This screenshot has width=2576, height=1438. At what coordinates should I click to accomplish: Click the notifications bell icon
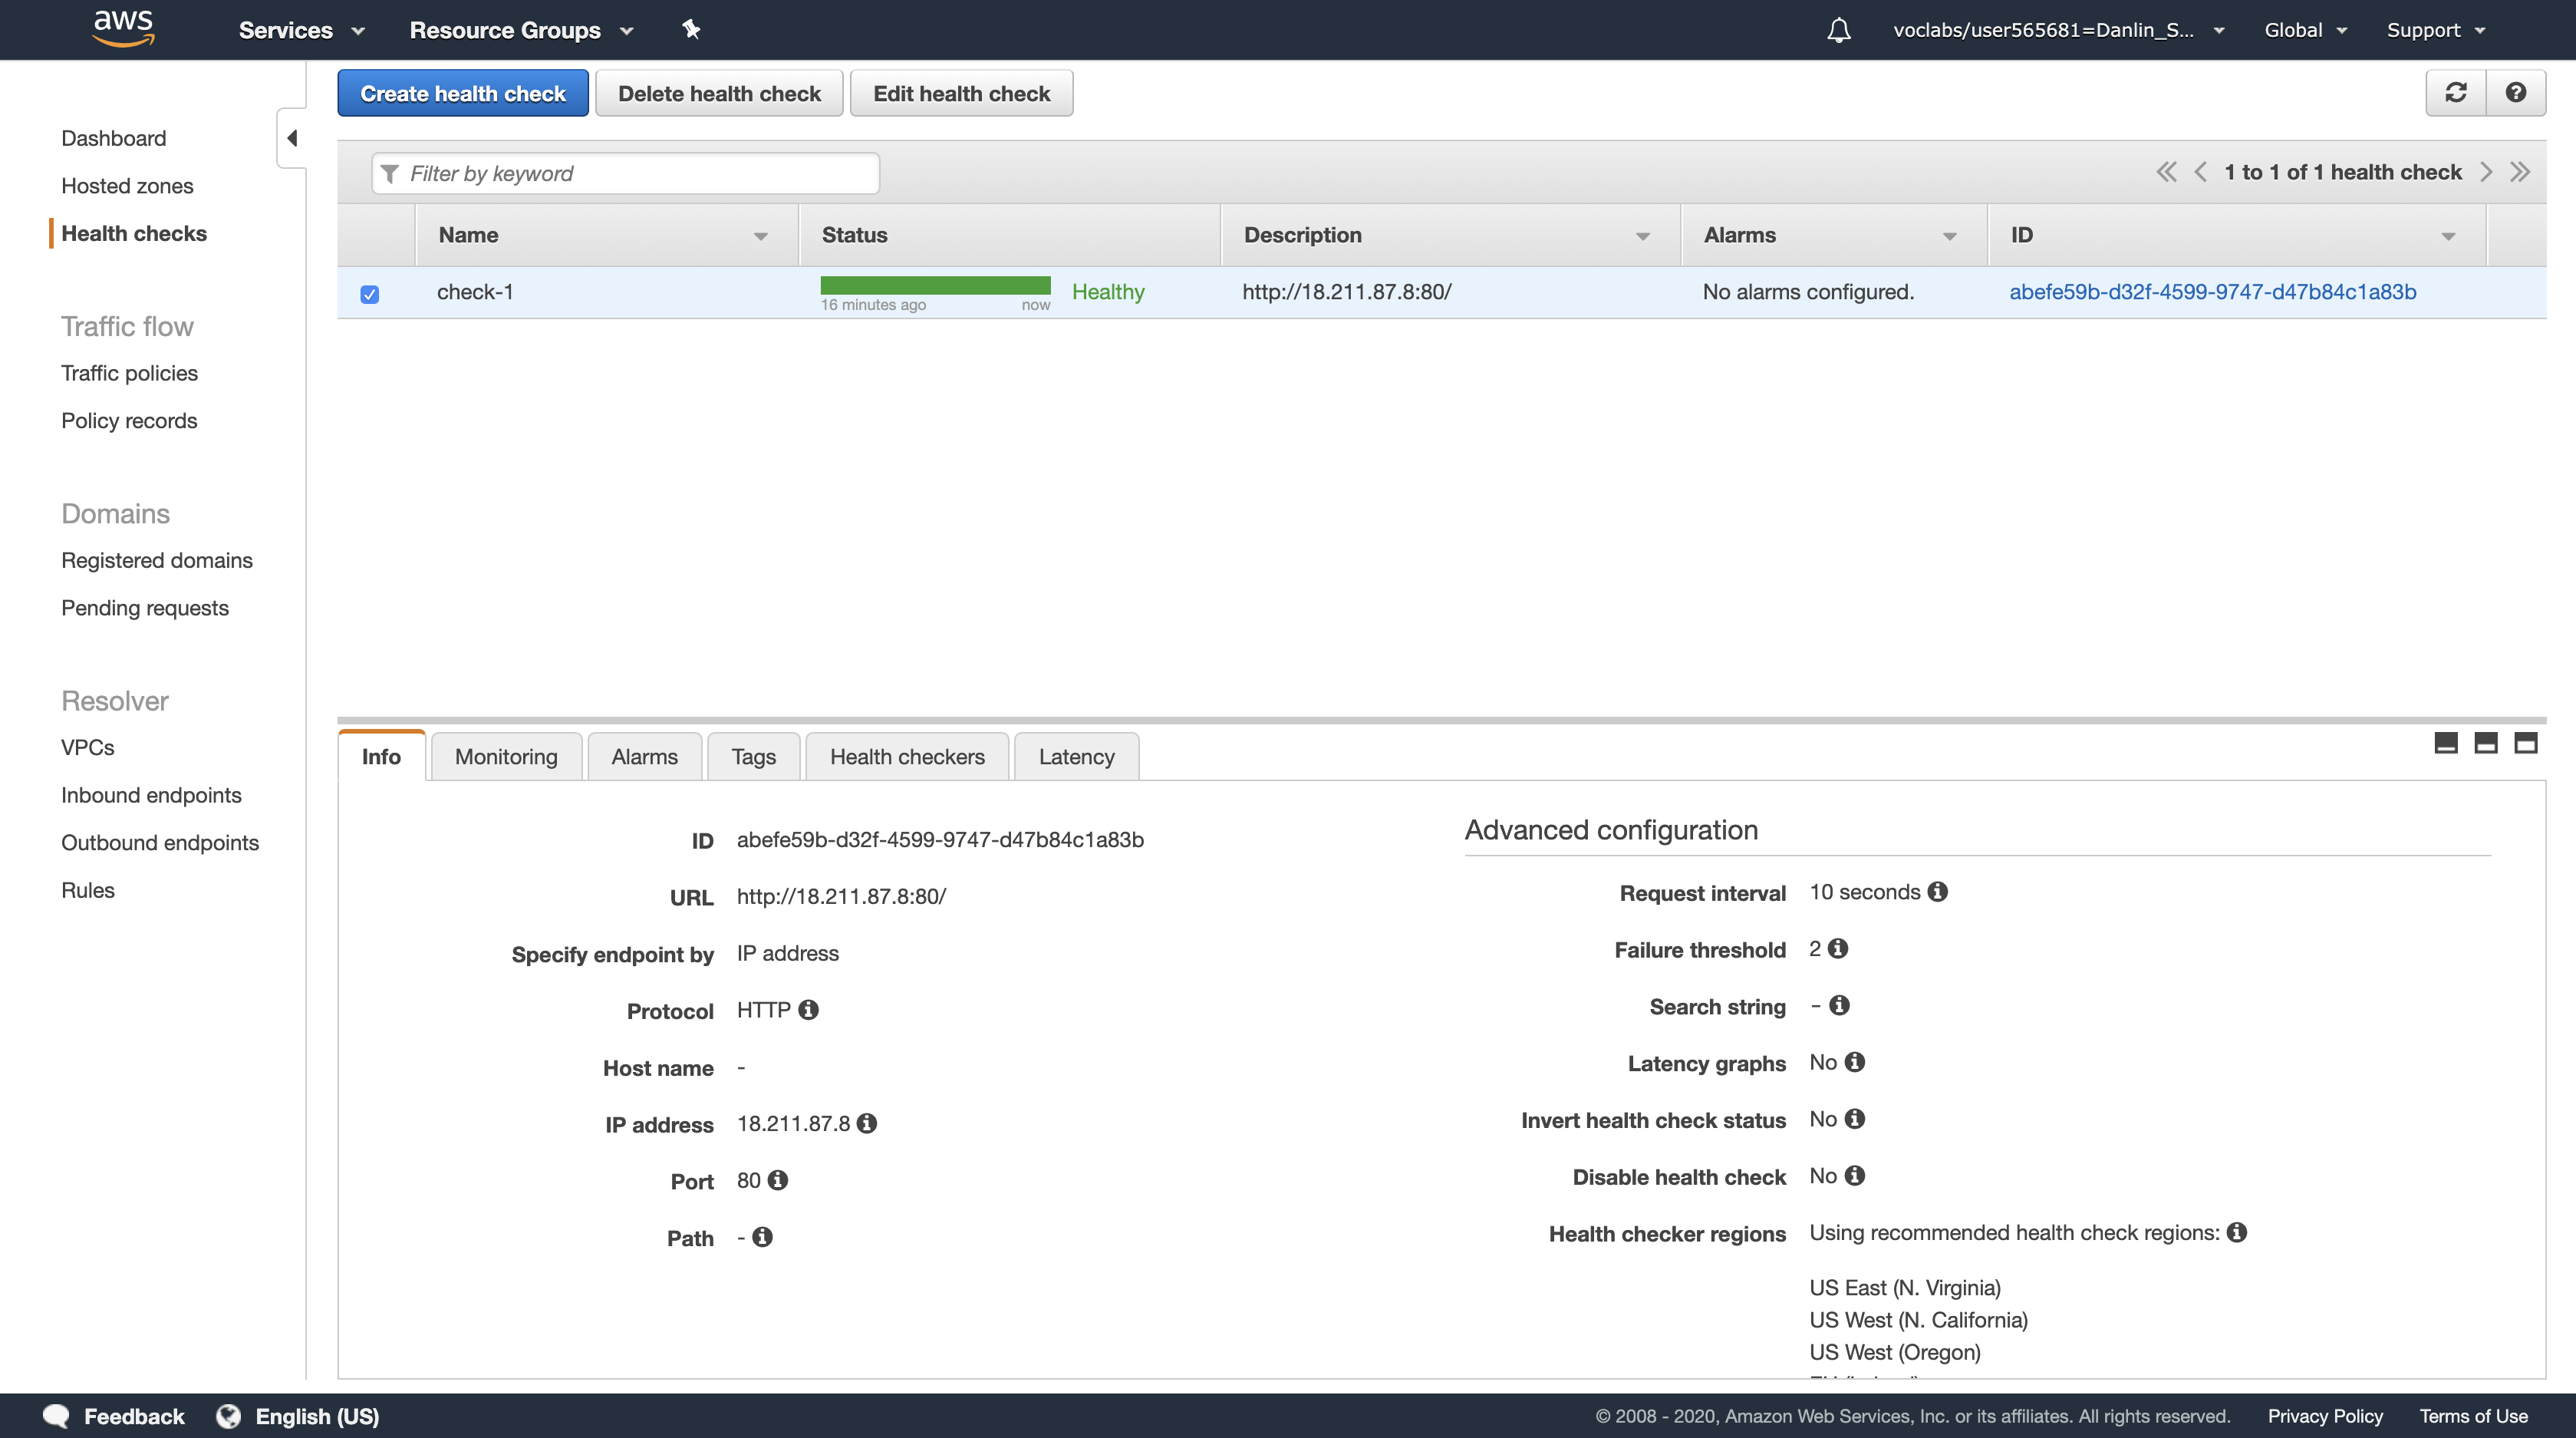point(1838,30)
